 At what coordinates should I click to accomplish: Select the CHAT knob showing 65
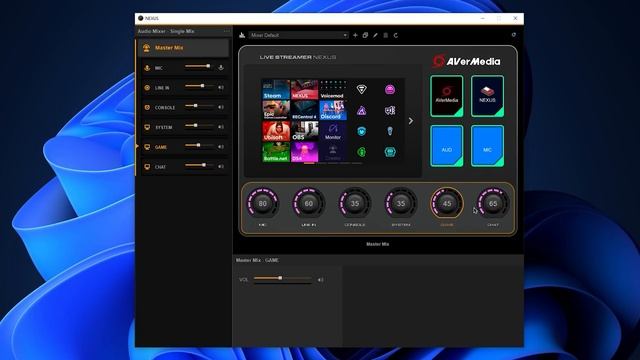(x=493, y=203)
